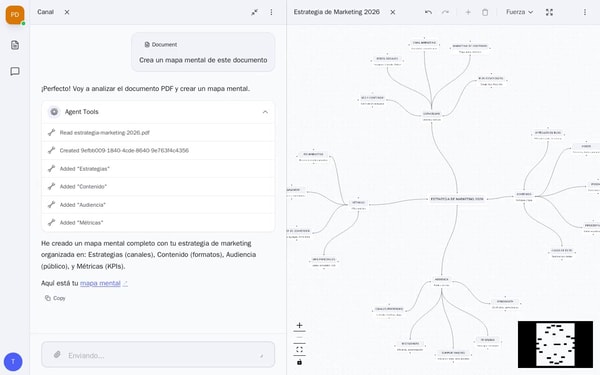Undo the last mind map change
This screenshot has width=600, height=375.
(x=428, y=12)
